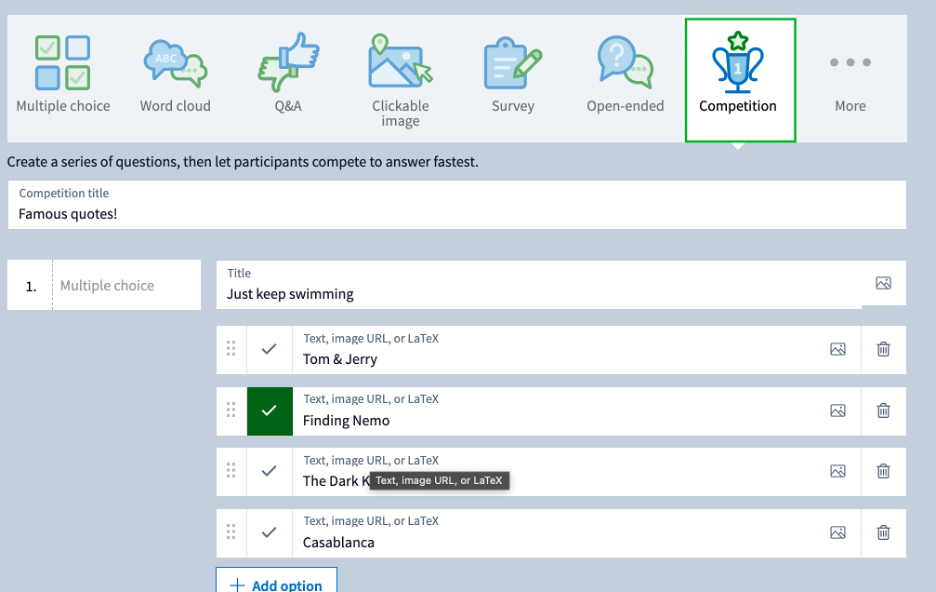Select the Open-ended activity type
Image resolution: width=936 pixels, height=592 pixels.
click(x=625, y=76)
